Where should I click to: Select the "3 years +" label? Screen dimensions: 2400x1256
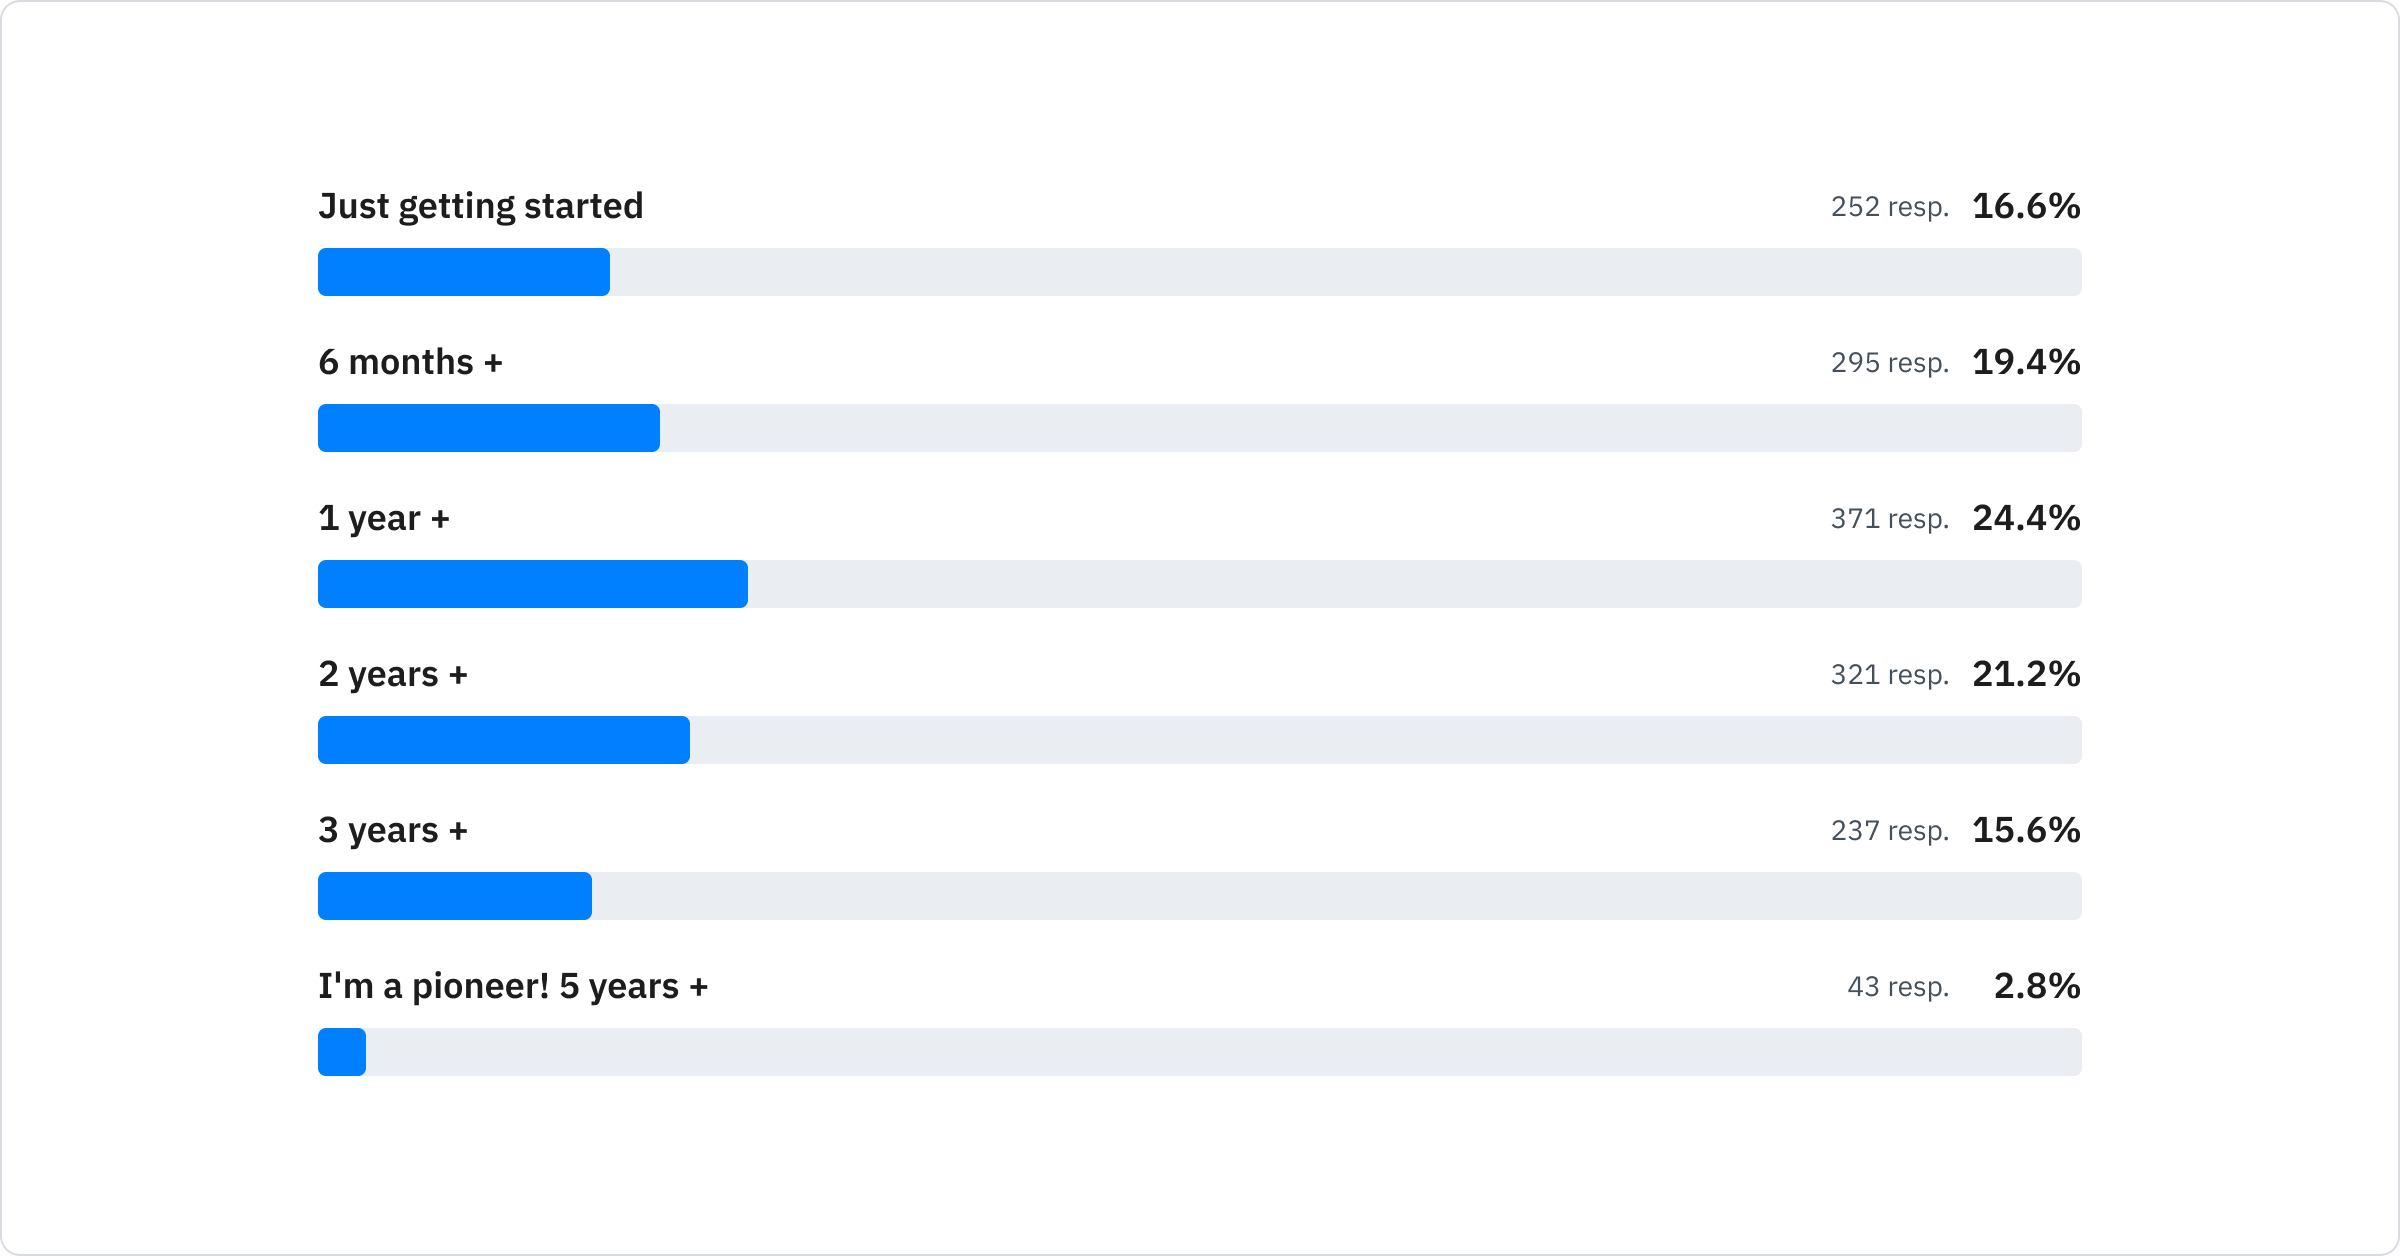(x=393, y=830)
